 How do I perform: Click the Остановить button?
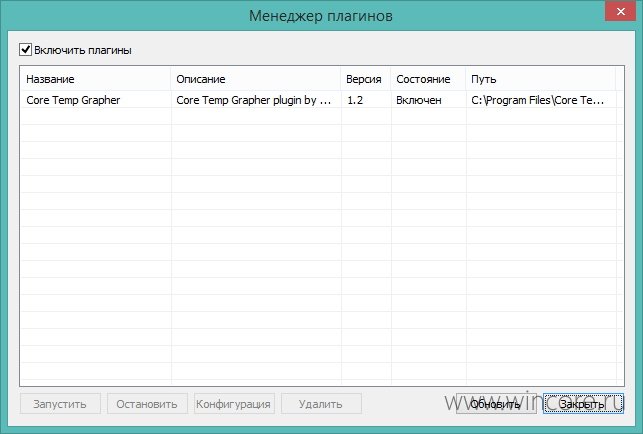(147, 404)
